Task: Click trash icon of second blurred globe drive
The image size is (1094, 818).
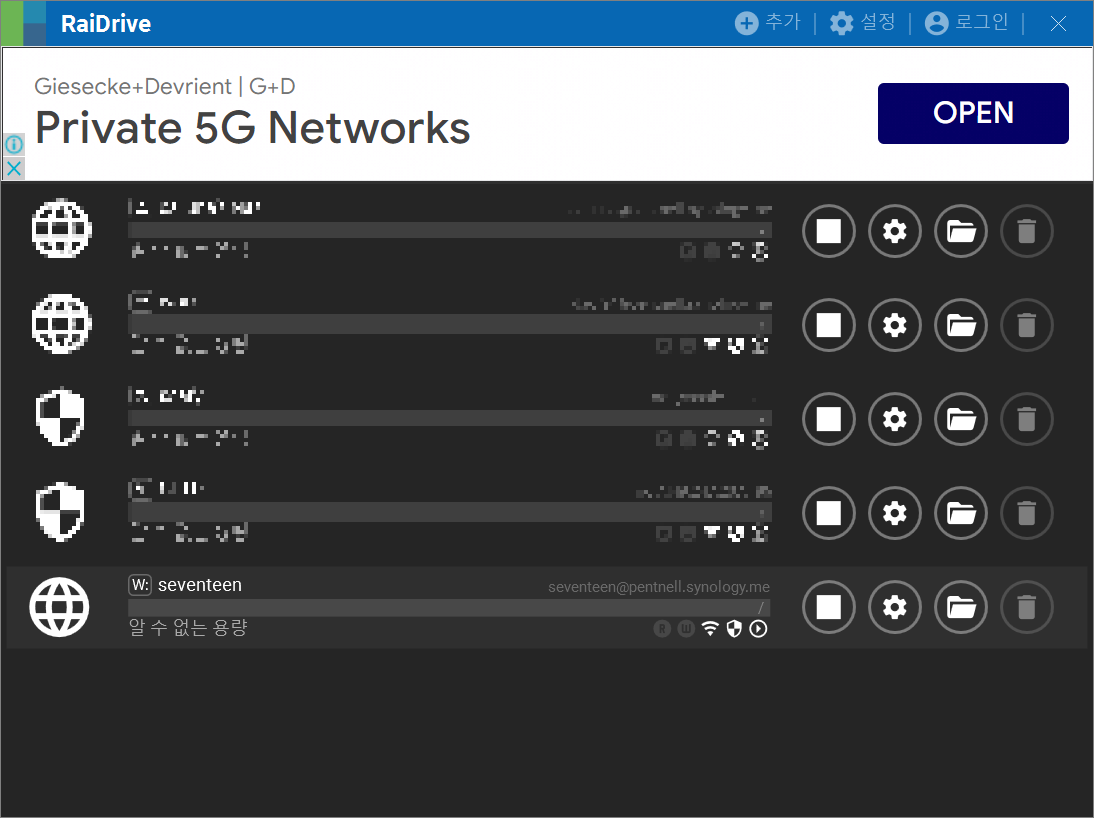Action: [x=1026, y=325]
